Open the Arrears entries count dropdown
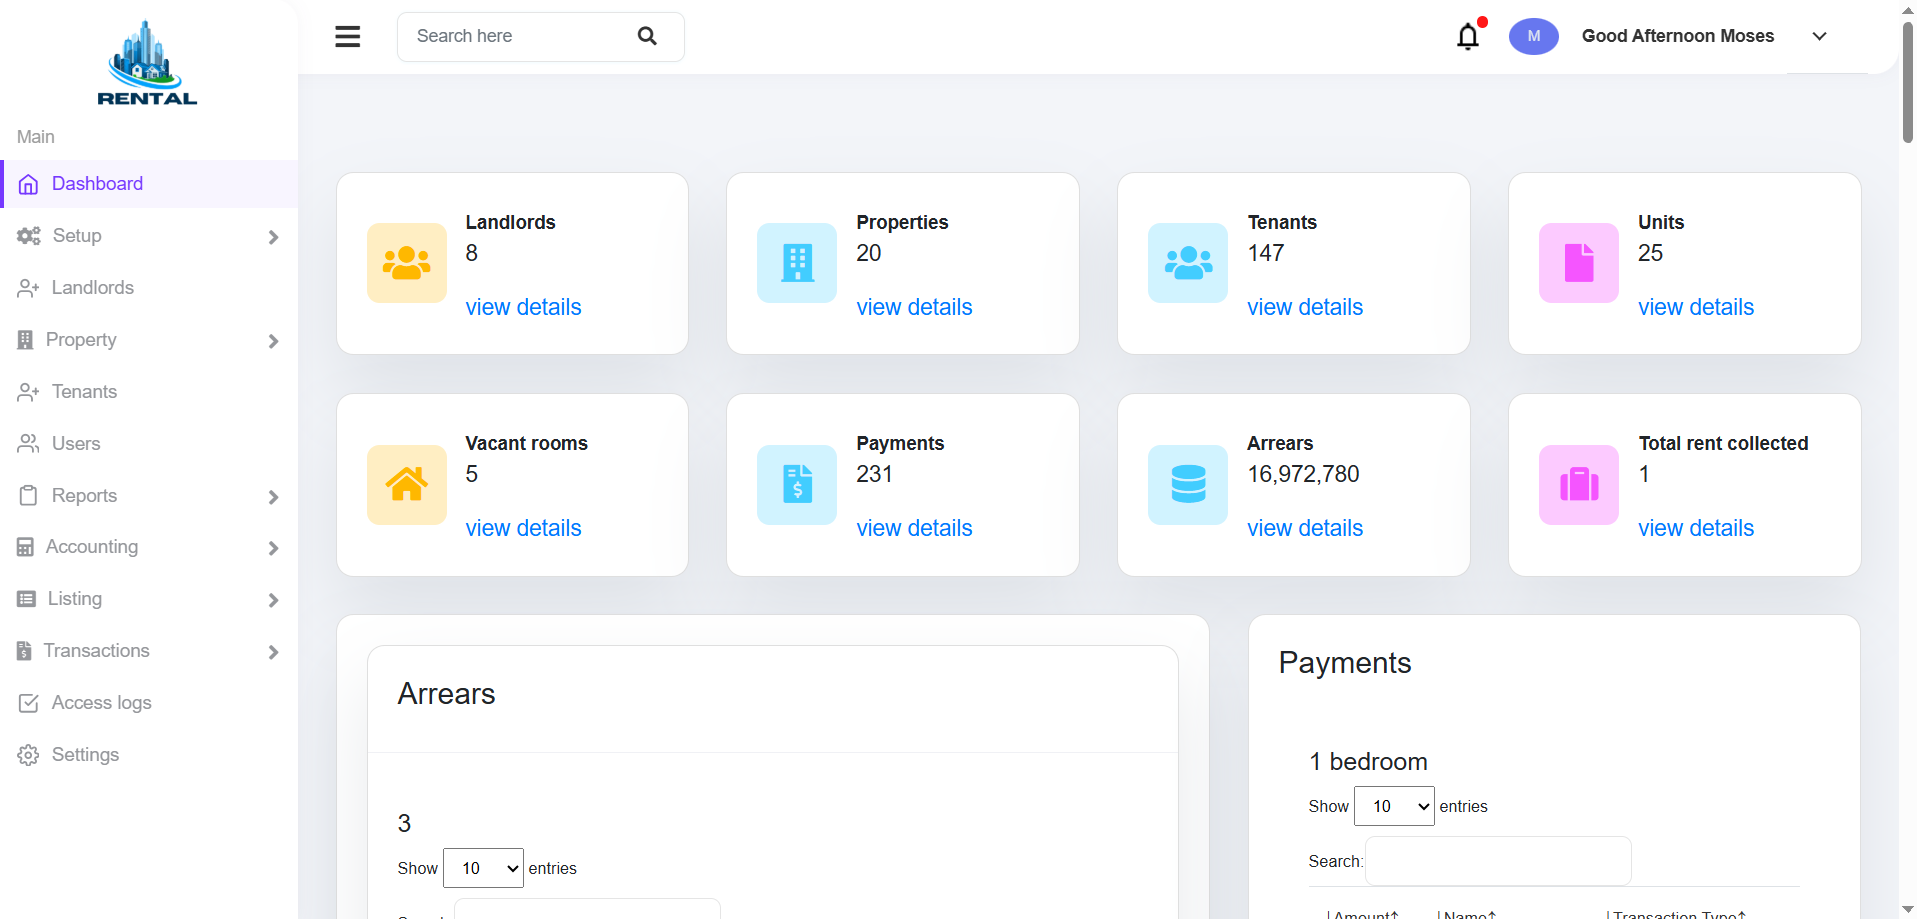This screenshot has height=919, width=1917. [483, 868]
